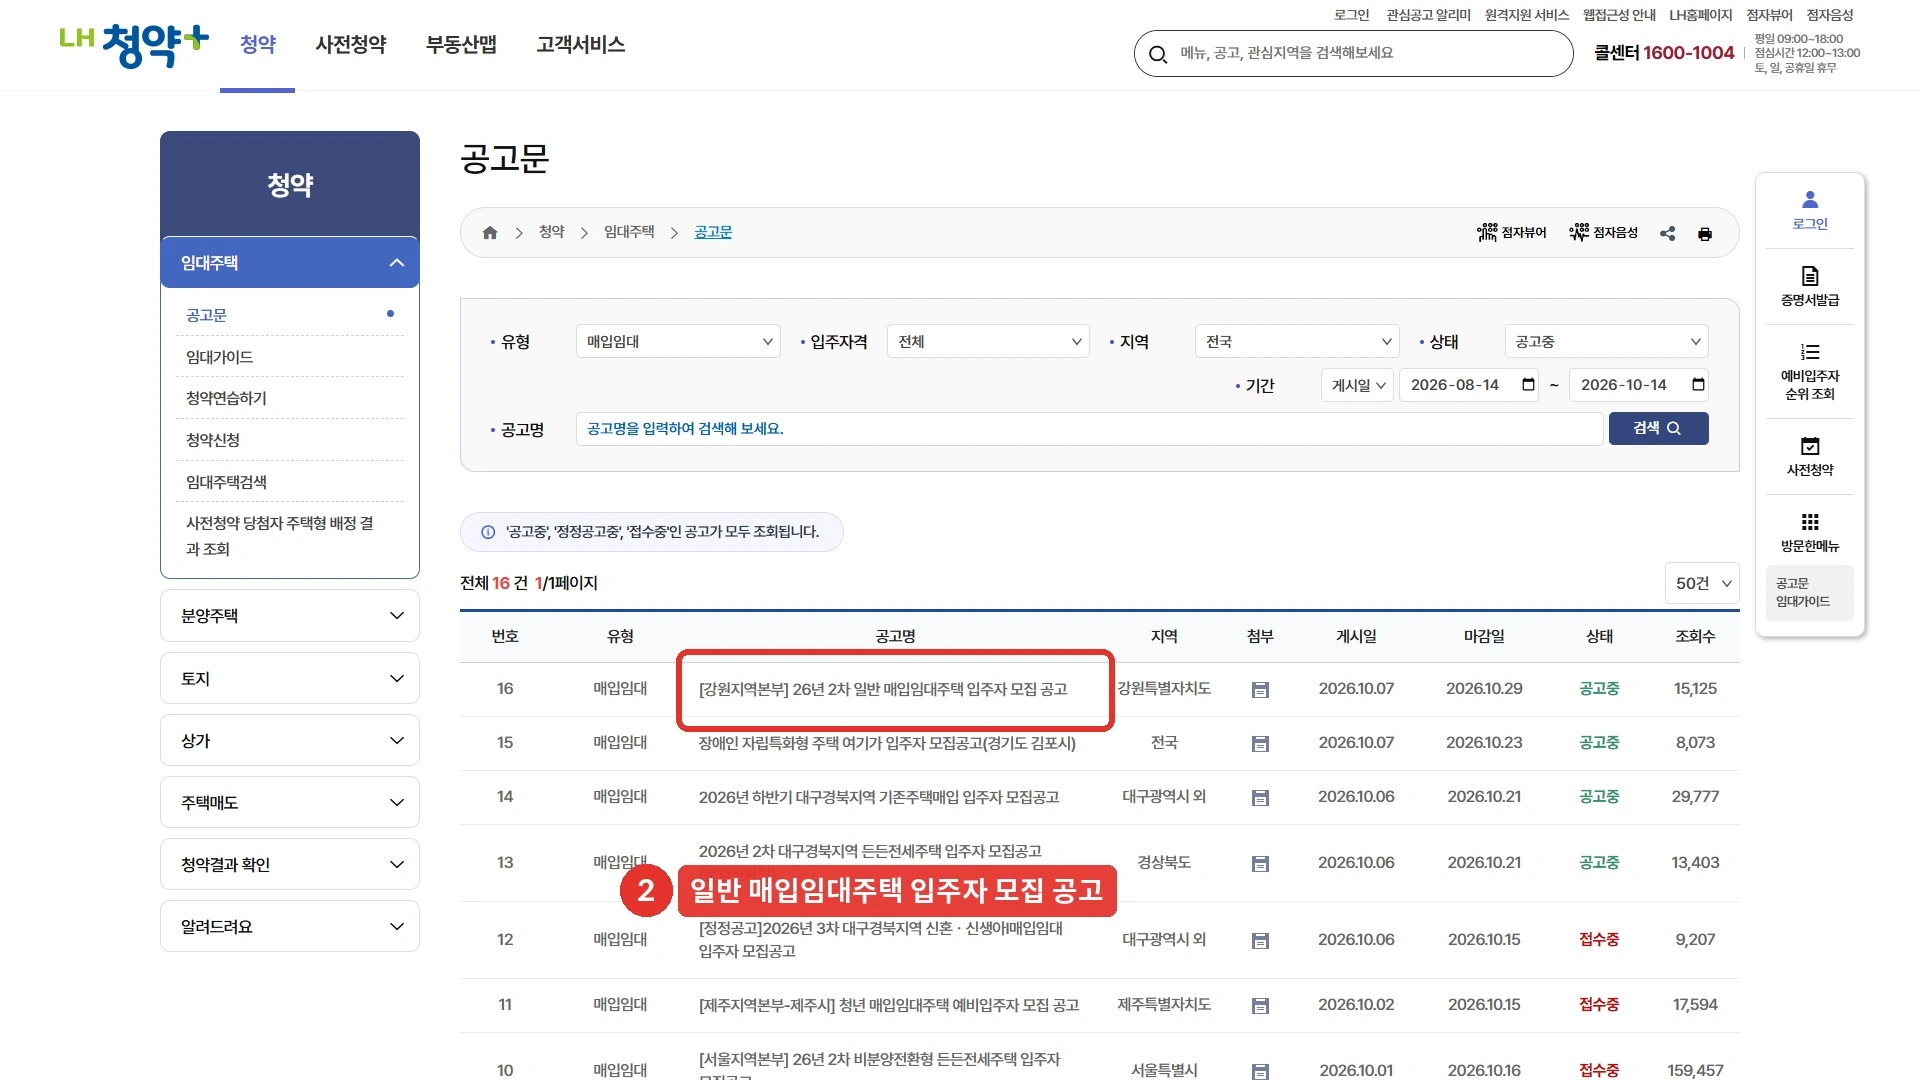Click the search magnifier icon in top bar

click(x=1158, y=54)
